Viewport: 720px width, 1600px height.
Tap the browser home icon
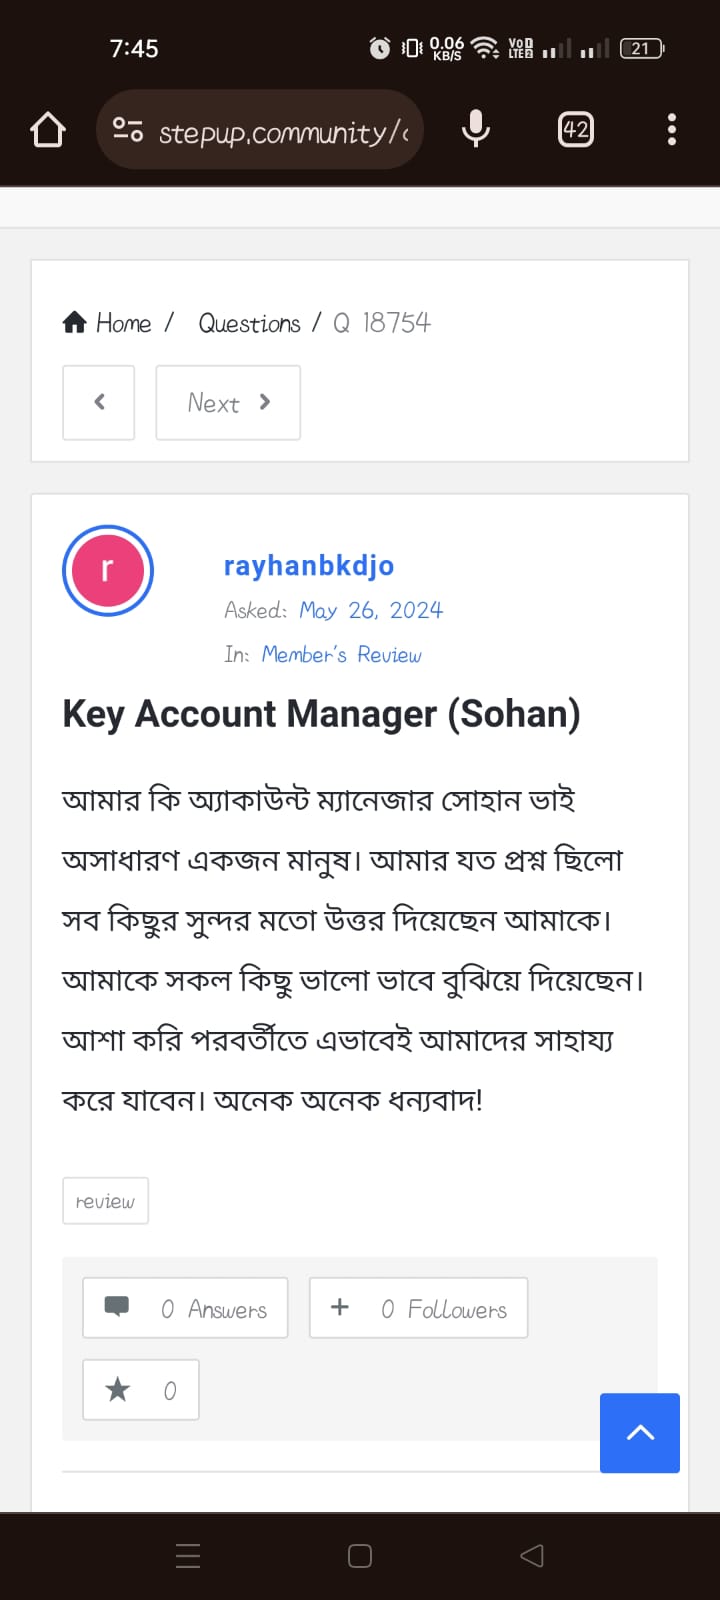[x=48, y=130]
